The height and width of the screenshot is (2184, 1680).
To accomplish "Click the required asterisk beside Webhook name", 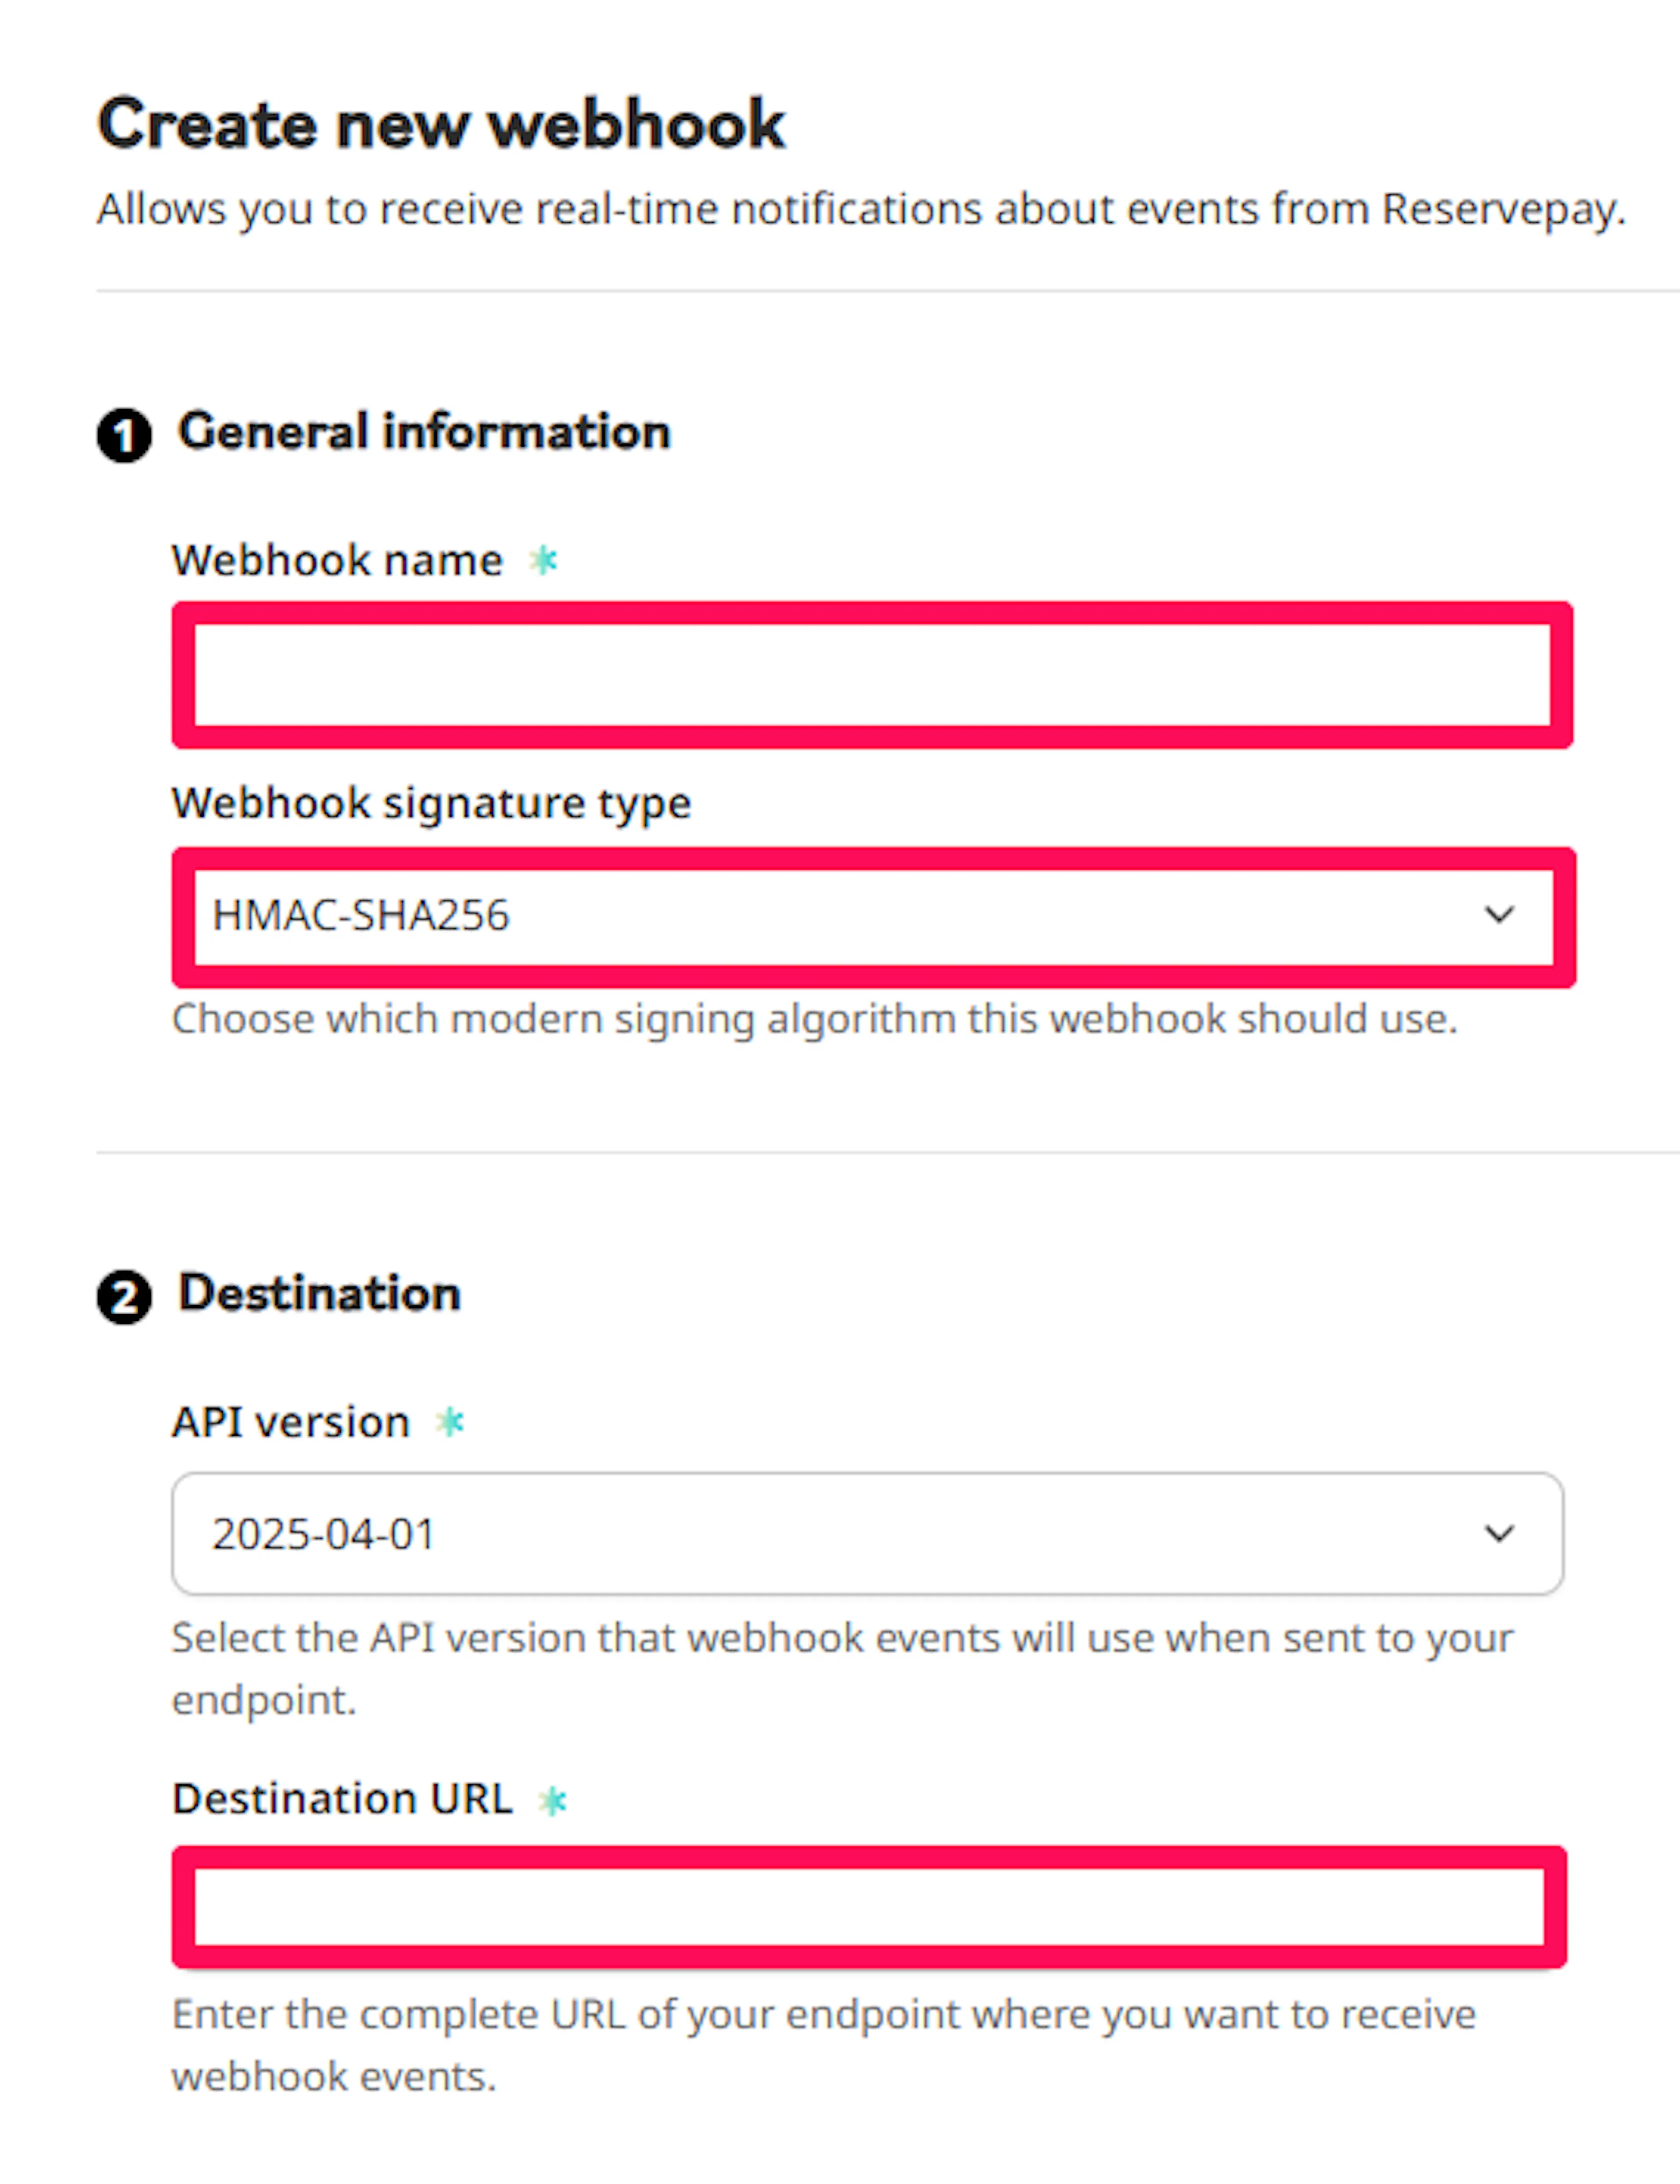I will 543,560.
